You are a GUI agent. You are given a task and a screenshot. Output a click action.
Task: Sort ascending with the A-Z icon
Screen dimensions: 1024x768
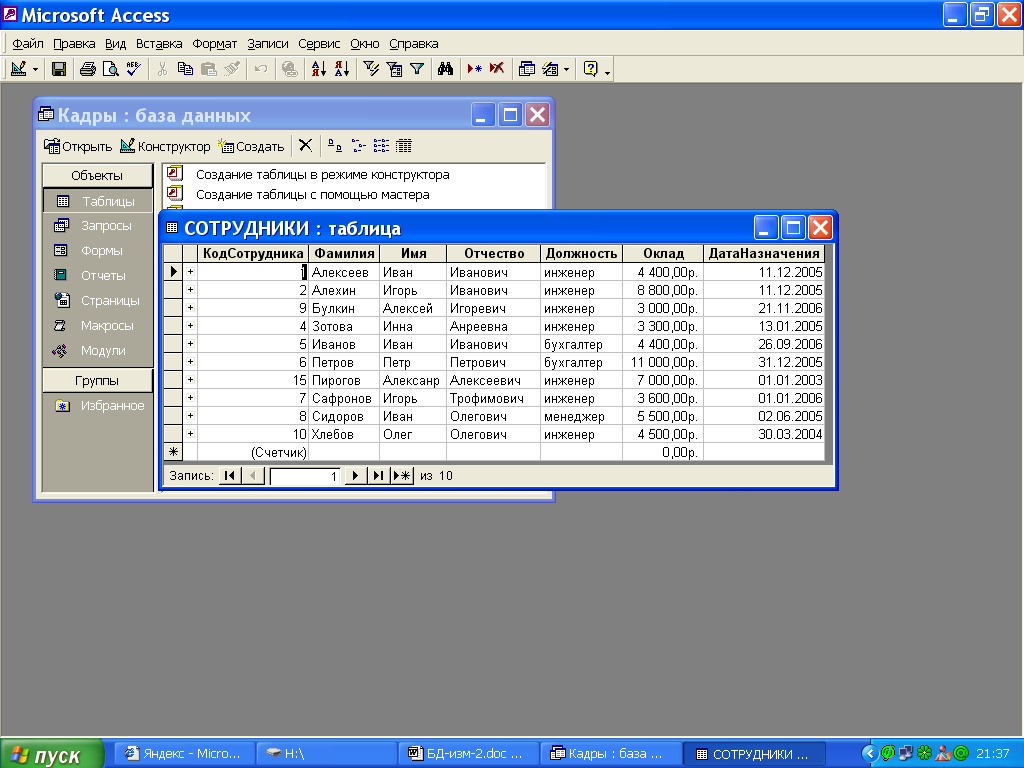tap(319, 69)
